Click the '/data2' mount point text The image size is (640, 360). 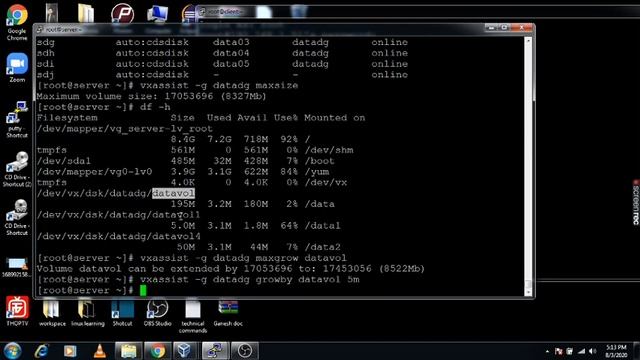click(322, 247)
